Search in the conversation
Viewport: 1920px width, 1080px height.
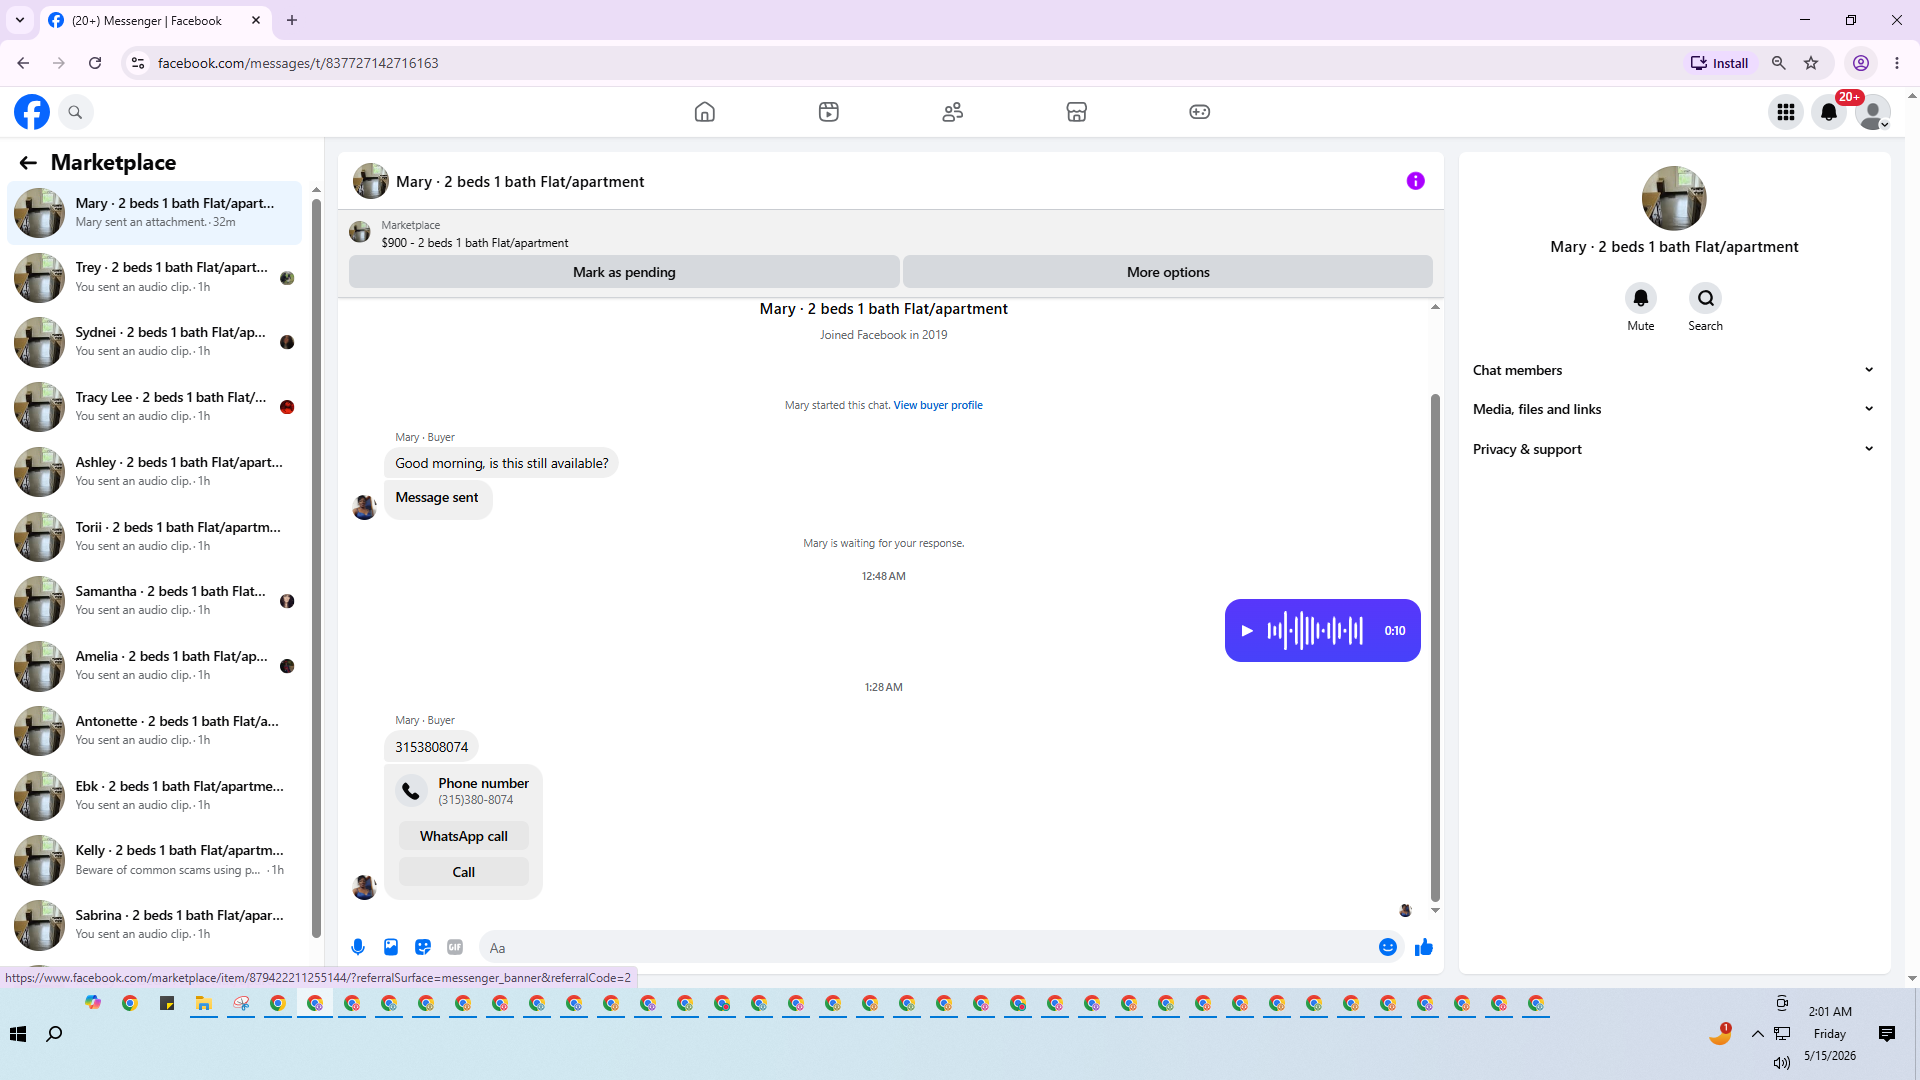point(1706,298)
